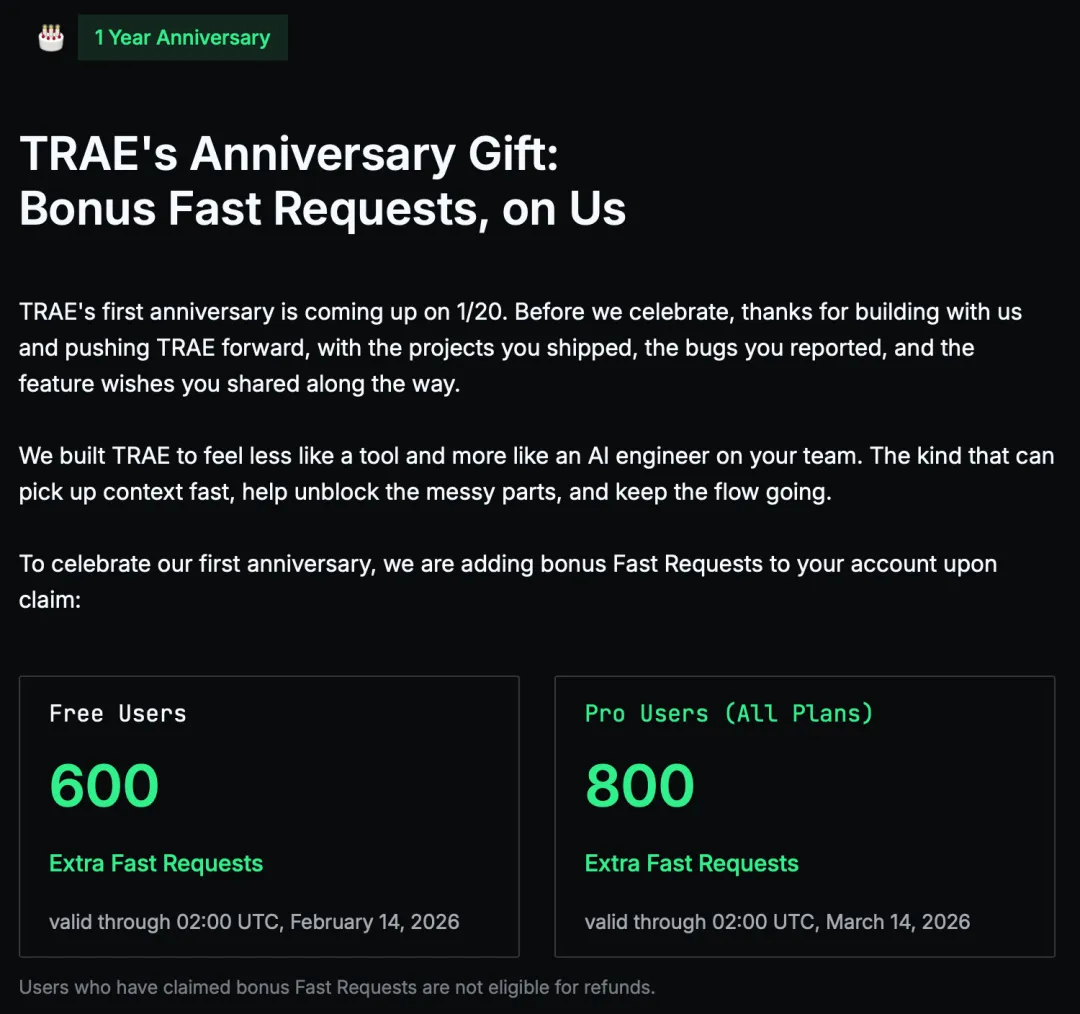Select the Free Users card title
1080x1014 pixels.
[118, 714]
